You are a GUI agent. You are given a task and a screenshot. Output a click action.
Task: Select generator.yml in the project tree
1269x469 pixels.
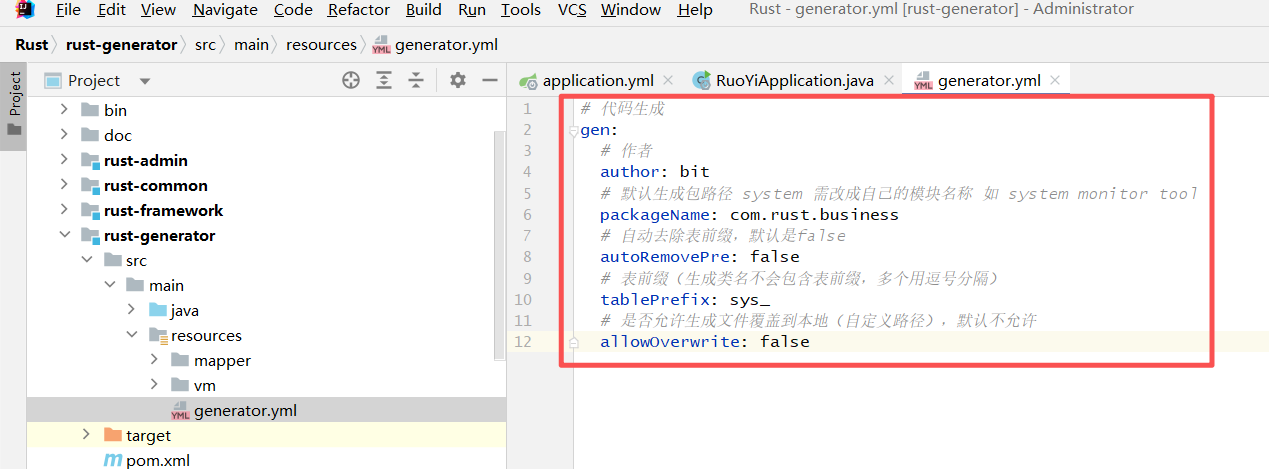(x=244, y=410)
